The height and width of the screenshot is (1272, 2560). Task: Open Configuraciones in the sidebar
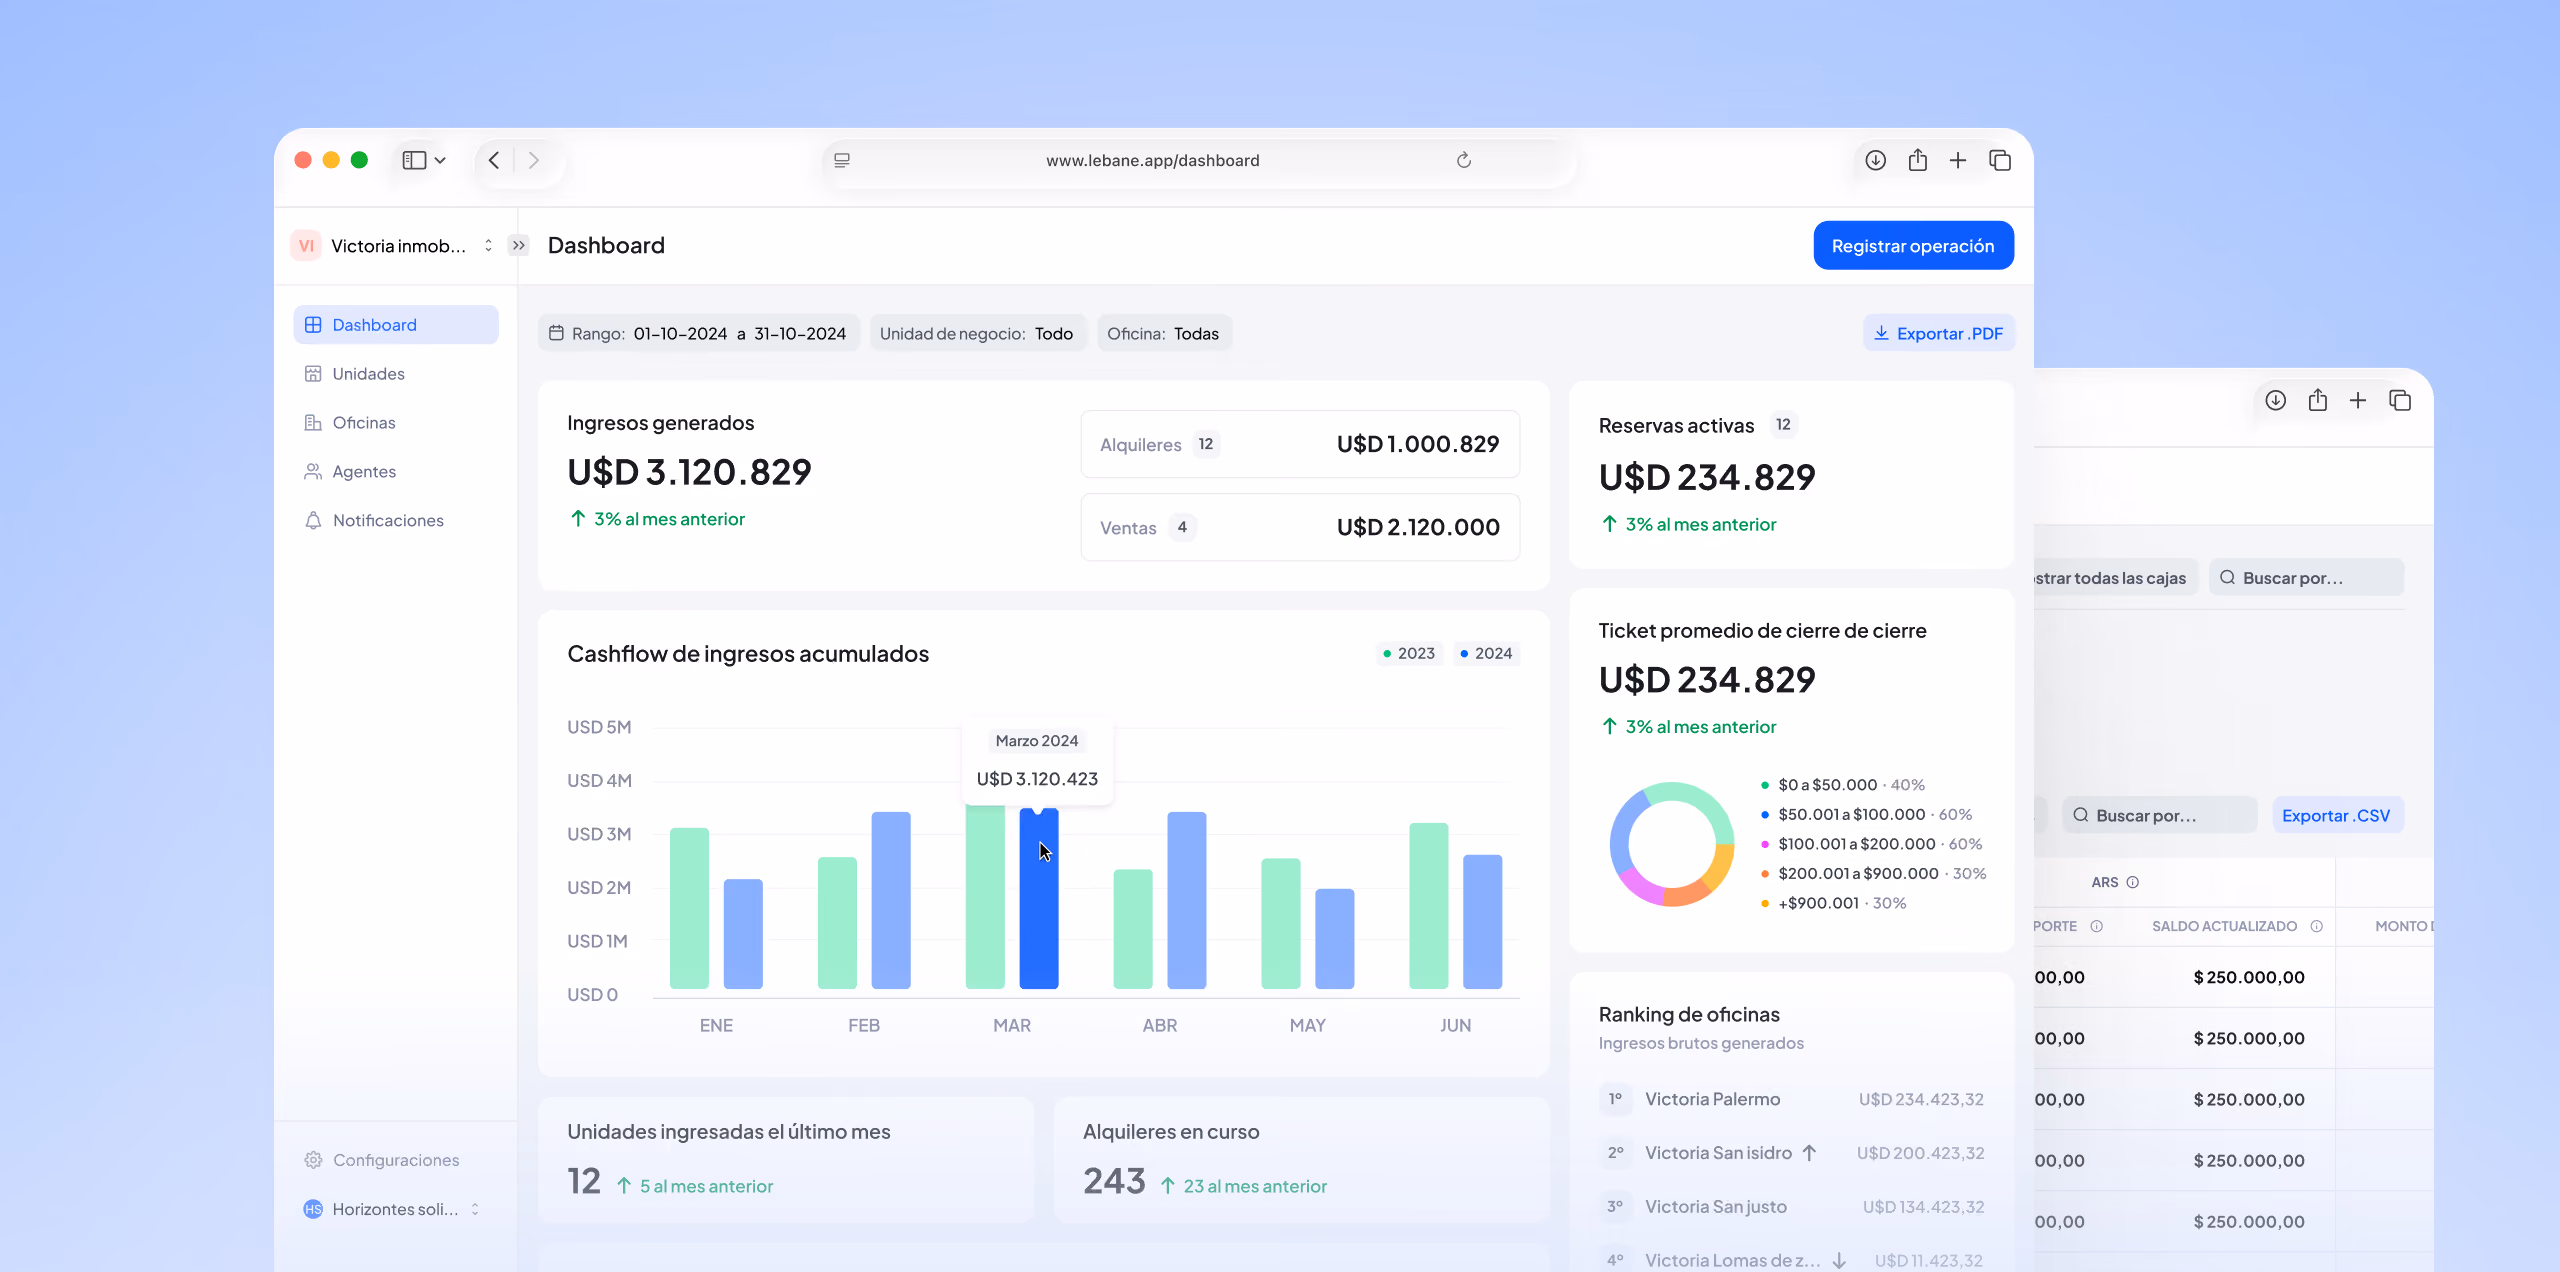pos(396,1160)
